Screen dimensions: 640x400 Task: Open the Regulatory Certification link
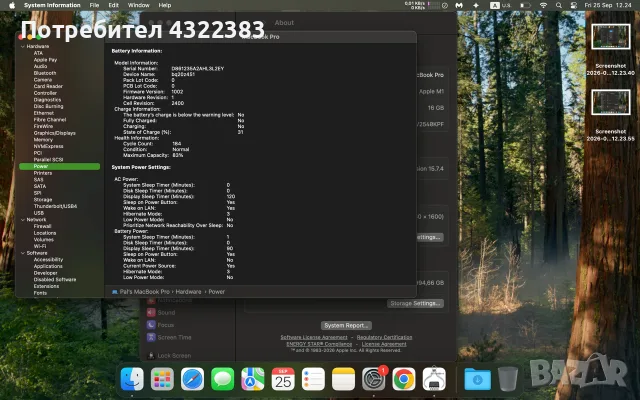pyautogui.click(x=384, y=337)
